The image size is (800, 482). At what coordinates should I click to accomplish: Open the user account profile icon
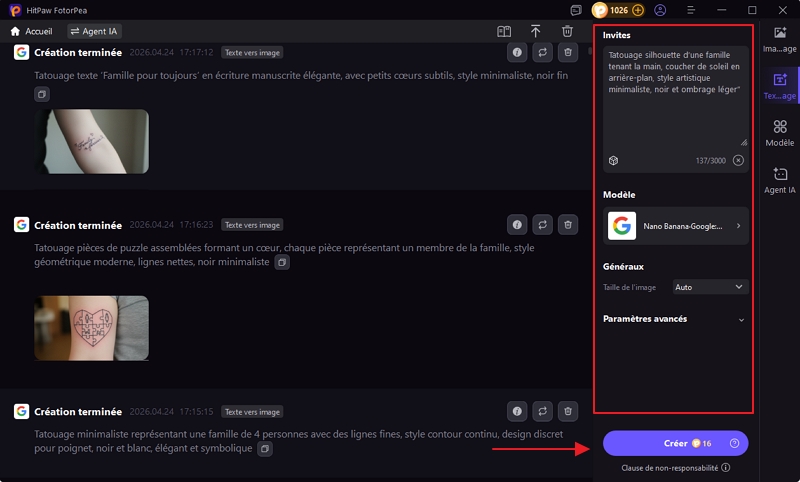(x=660, y=10)
